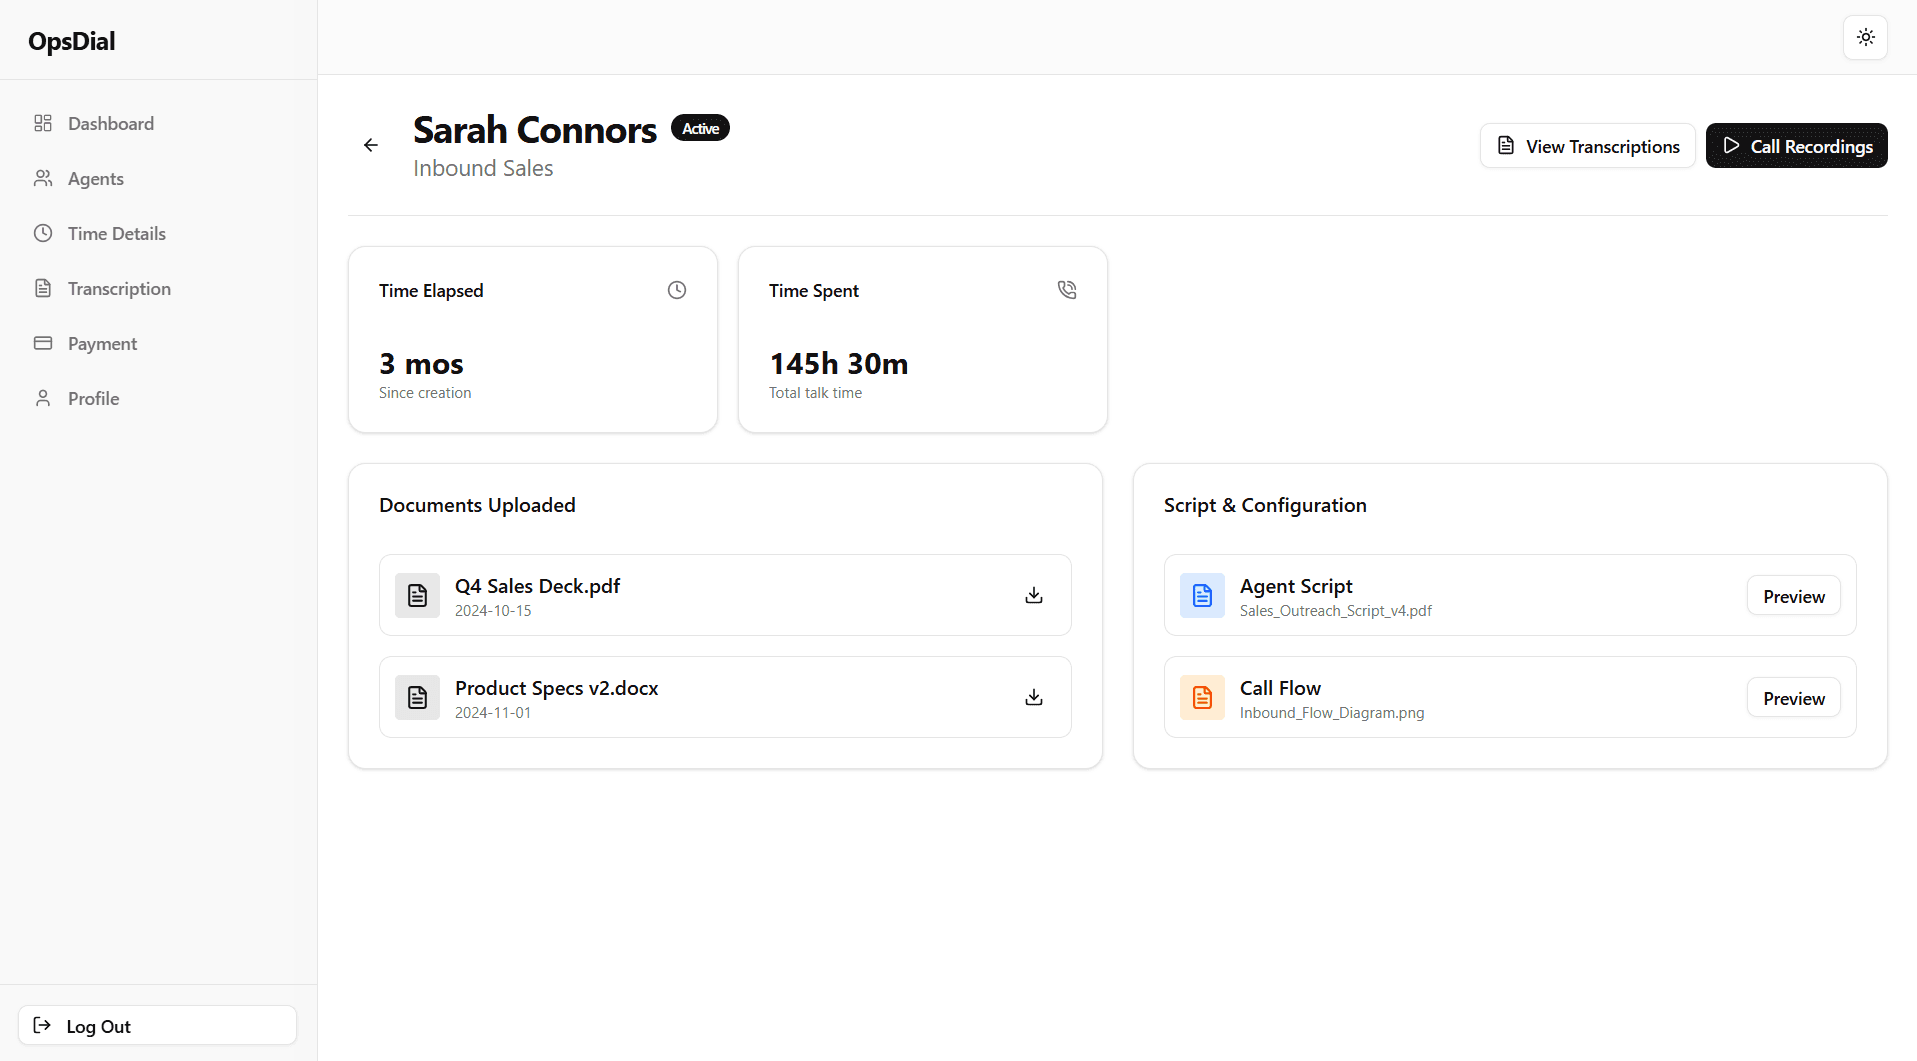Click the back arrow next to Sarah Connors
Screen dimensions: 1917x1061
[x=370, y=145]
